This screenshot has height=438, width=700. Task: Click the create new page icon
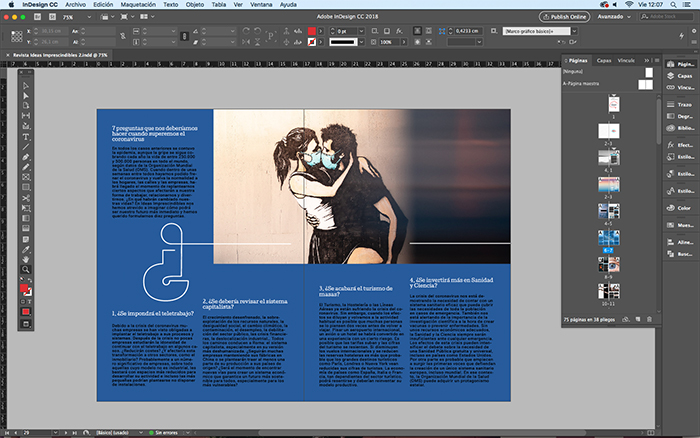point(638,319)
